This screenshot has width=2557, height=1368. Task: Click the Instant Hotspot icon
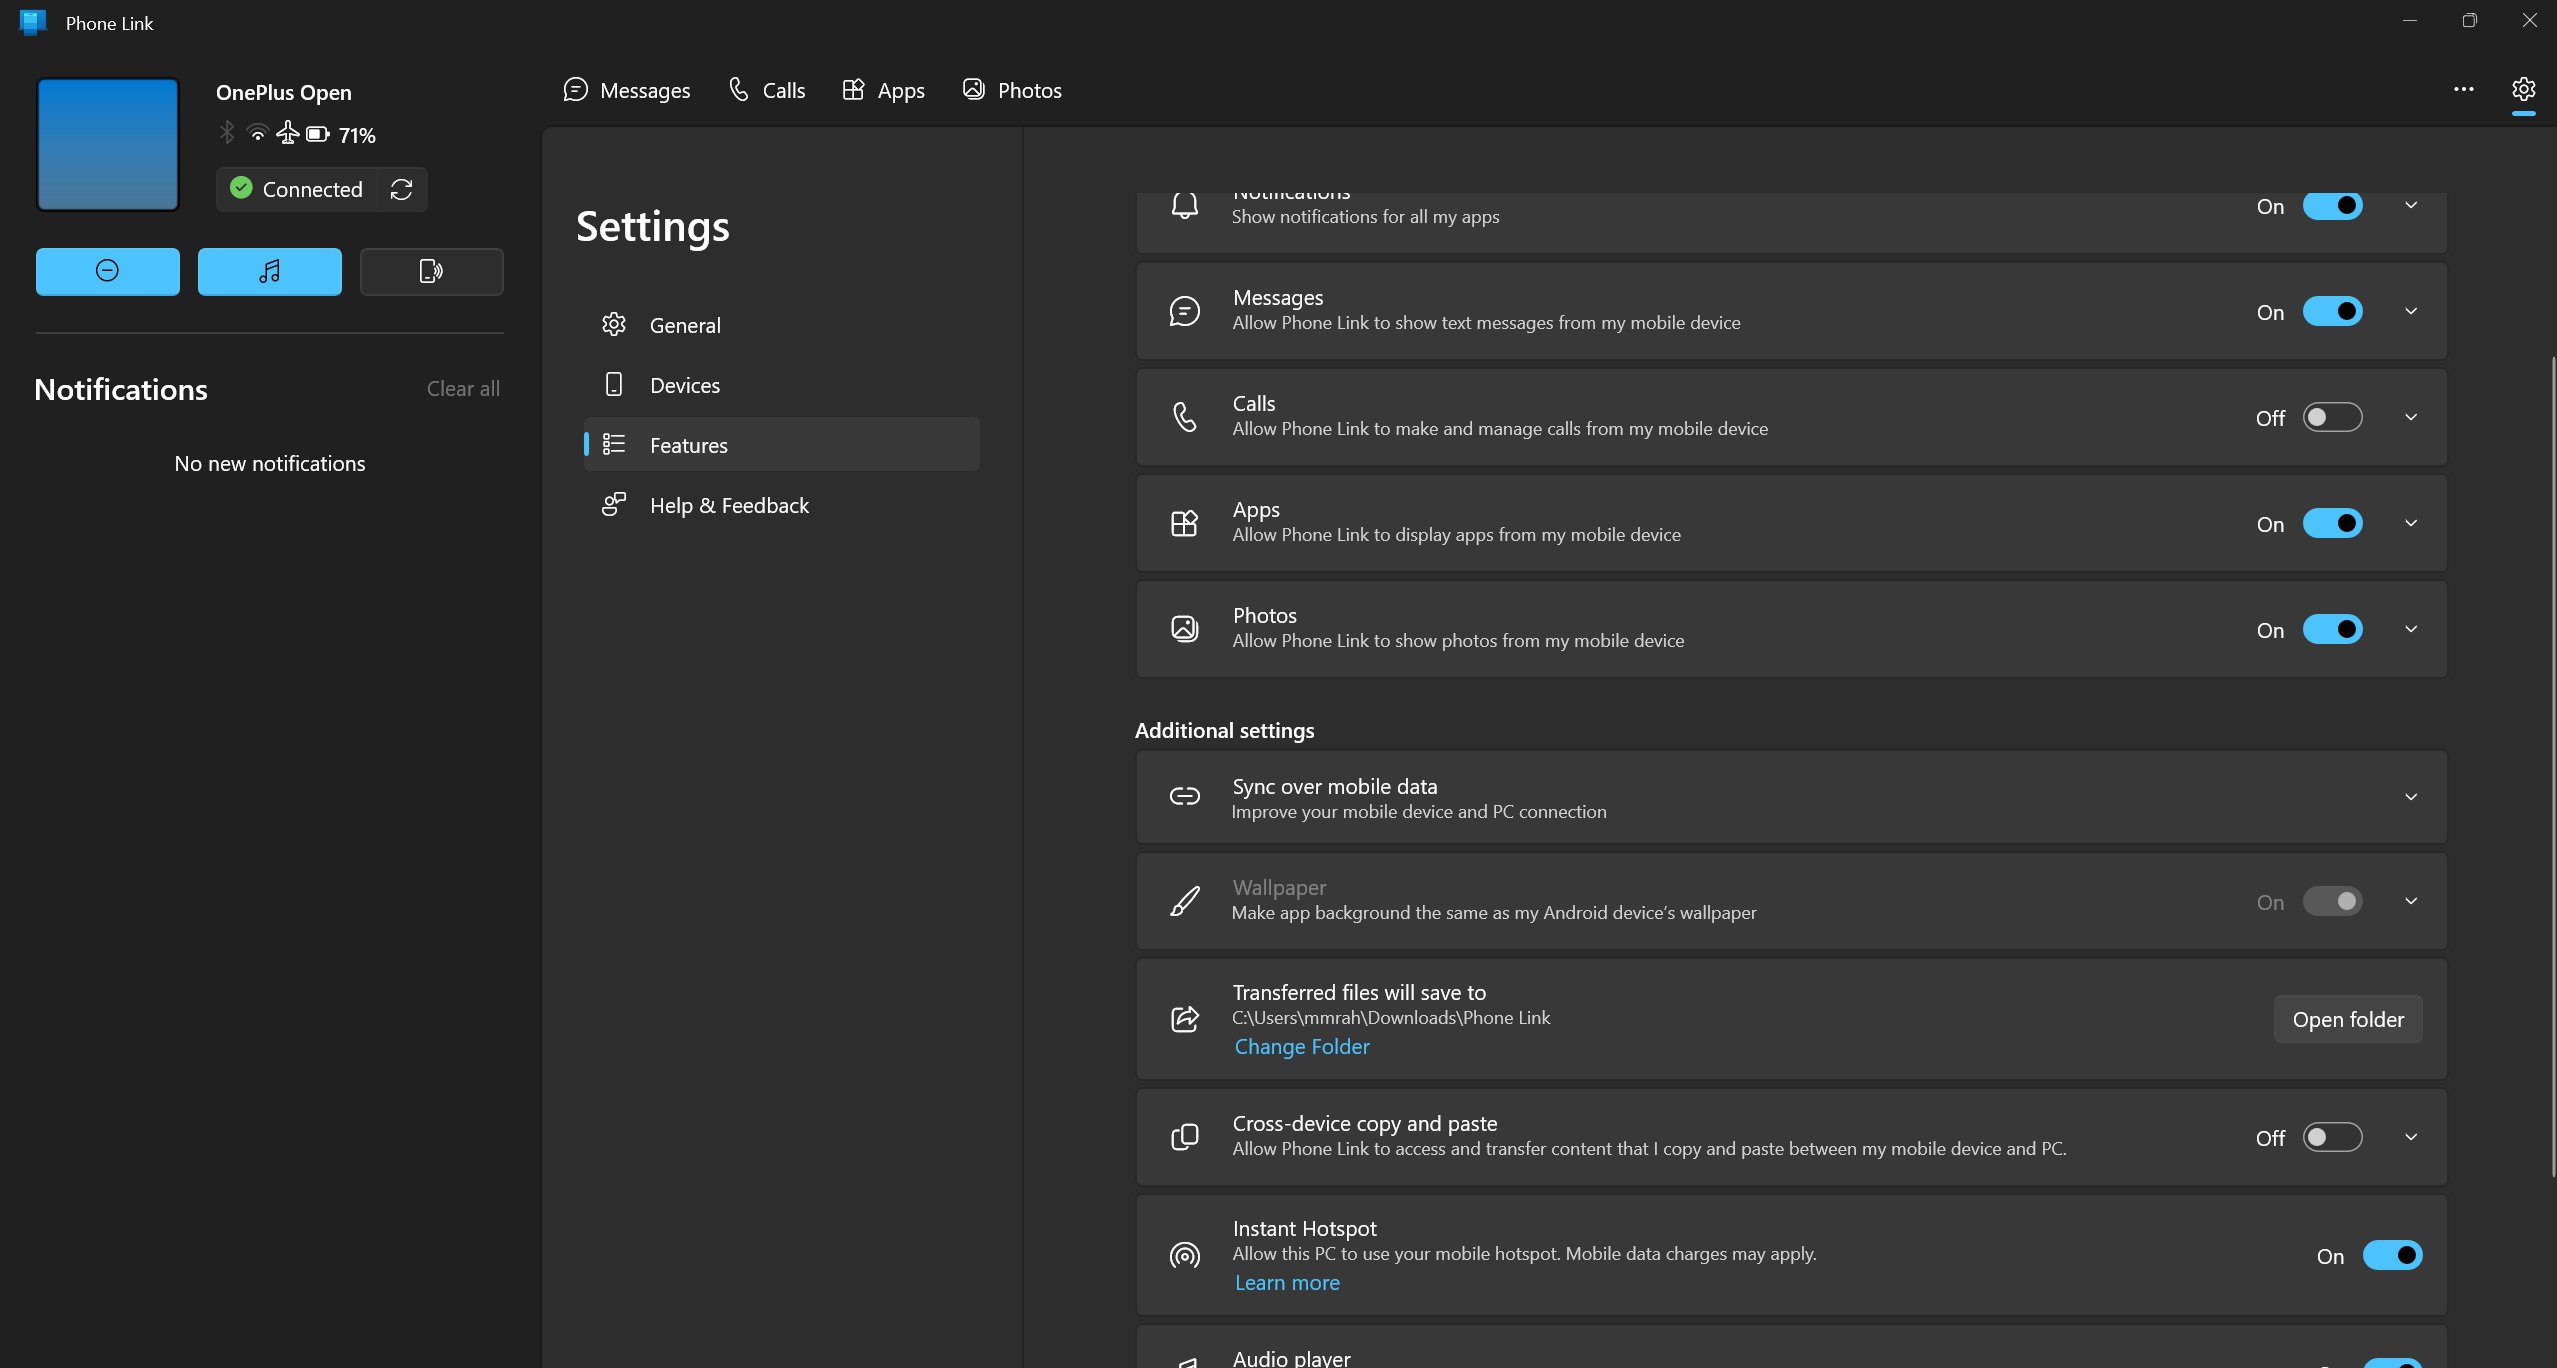point(1182,1255)
